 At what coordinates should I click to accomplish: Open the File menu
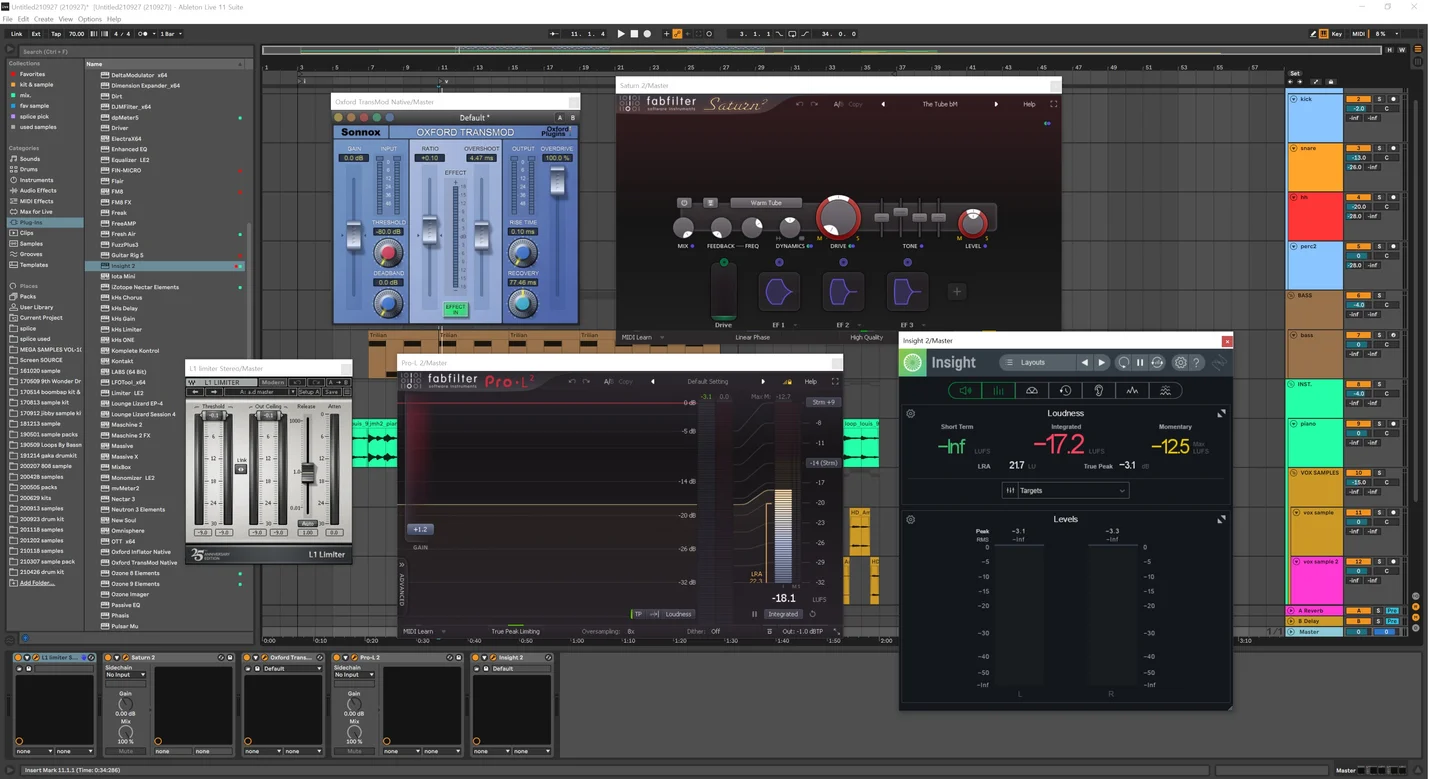(x=8, y=19)
